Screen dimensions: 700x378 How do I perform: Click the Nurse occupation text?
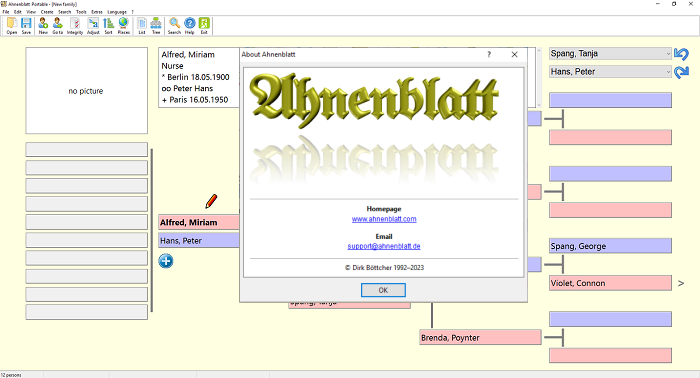pos(172,66)
